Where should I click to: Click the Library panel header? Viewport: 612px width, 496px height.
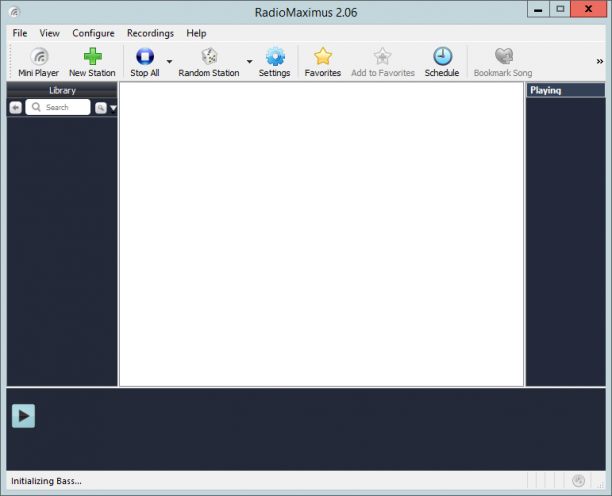point(62,91)
